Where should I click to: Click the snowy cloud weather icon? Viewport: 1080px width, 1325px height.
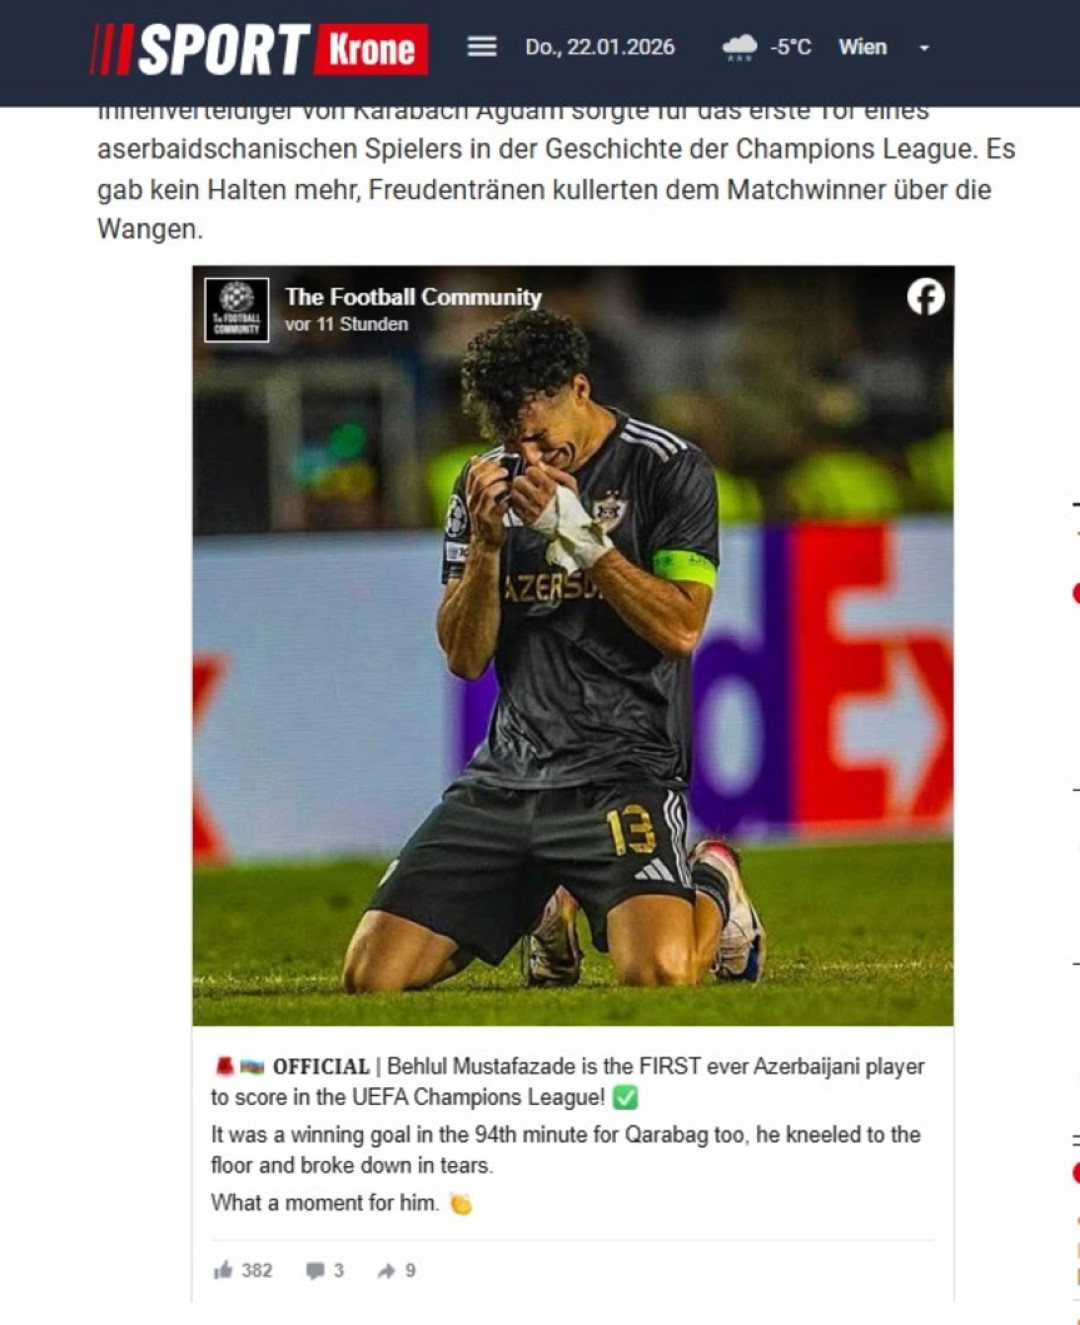[x=740, y=47]
